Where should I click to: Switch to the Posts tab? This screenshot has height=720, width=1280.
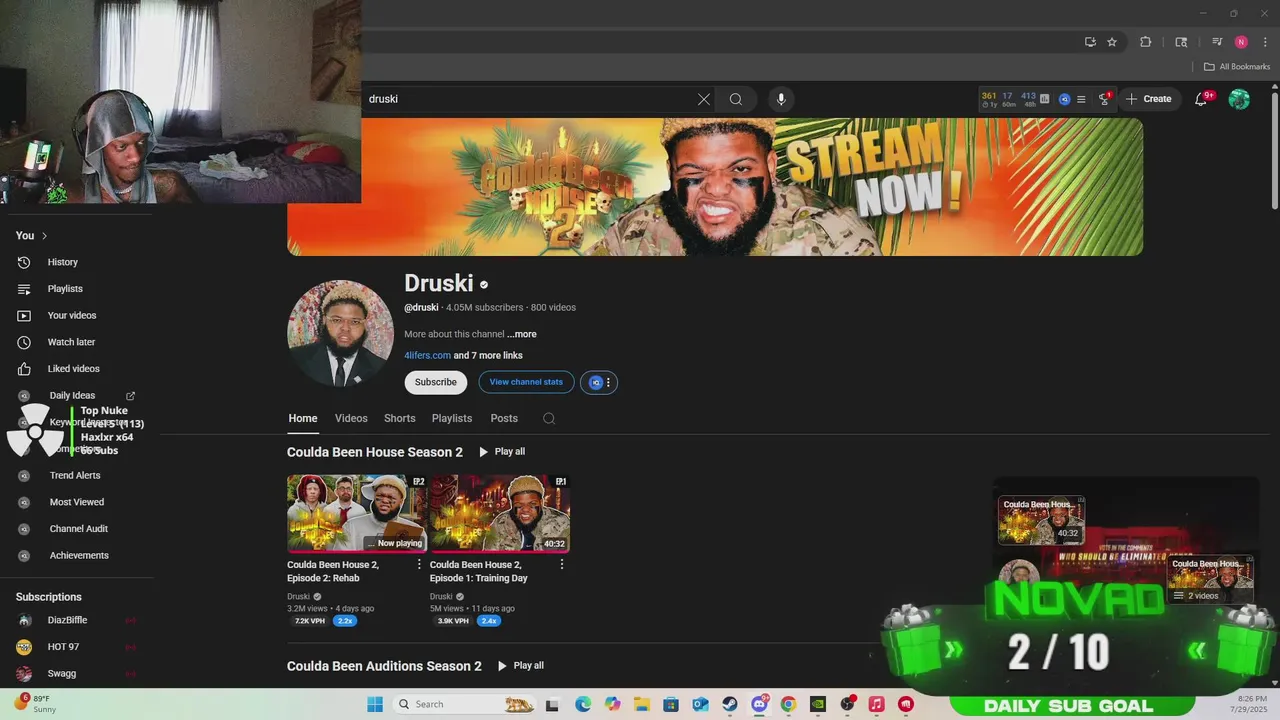pyautogui.click(x=504, y=418)
